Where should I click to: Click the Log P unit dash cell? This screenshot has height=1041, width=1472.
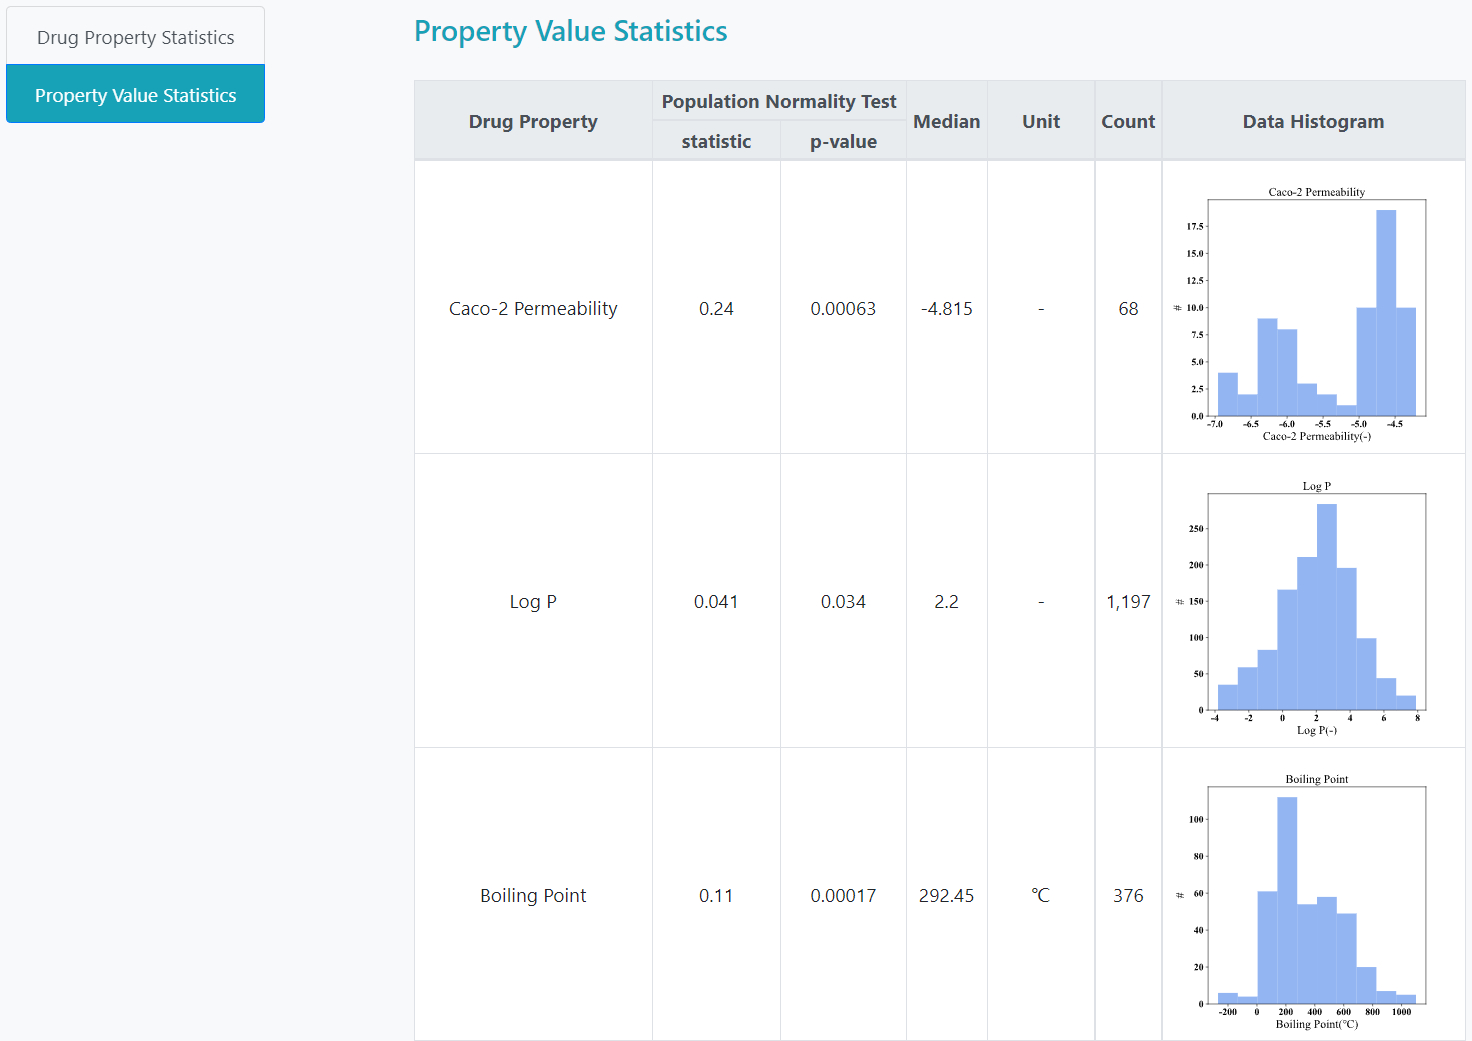click(x=1041, y=601)
